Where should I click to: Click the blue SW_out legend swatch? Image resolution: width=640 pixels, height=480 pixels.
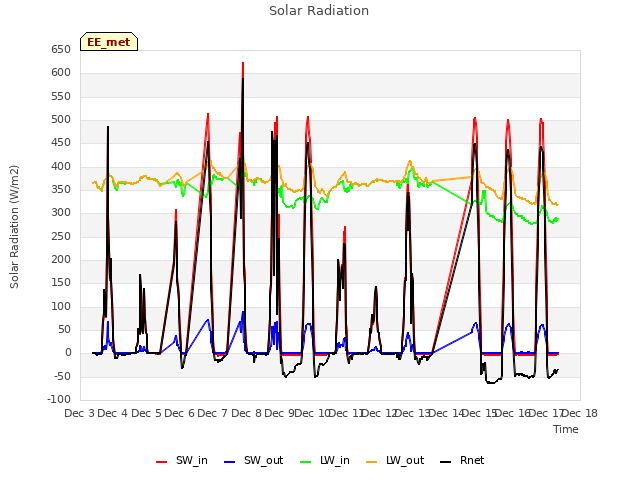pos(230,462)
